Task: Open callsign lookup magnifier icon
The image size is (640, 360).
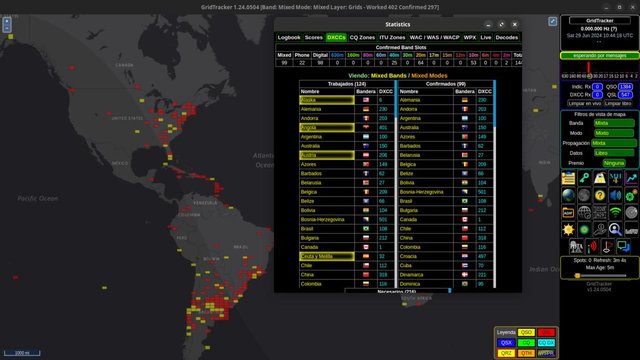Action: (x=615, y=229)
